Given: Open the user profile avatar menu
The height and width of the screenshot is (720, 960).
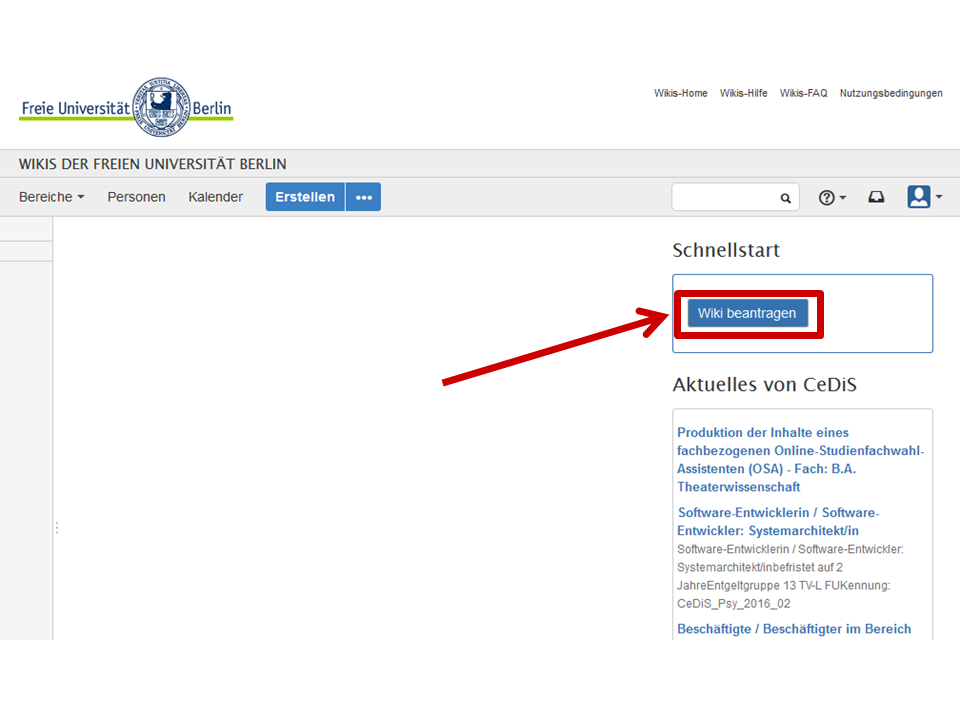Looking at the screenshot, I should 924,197.
